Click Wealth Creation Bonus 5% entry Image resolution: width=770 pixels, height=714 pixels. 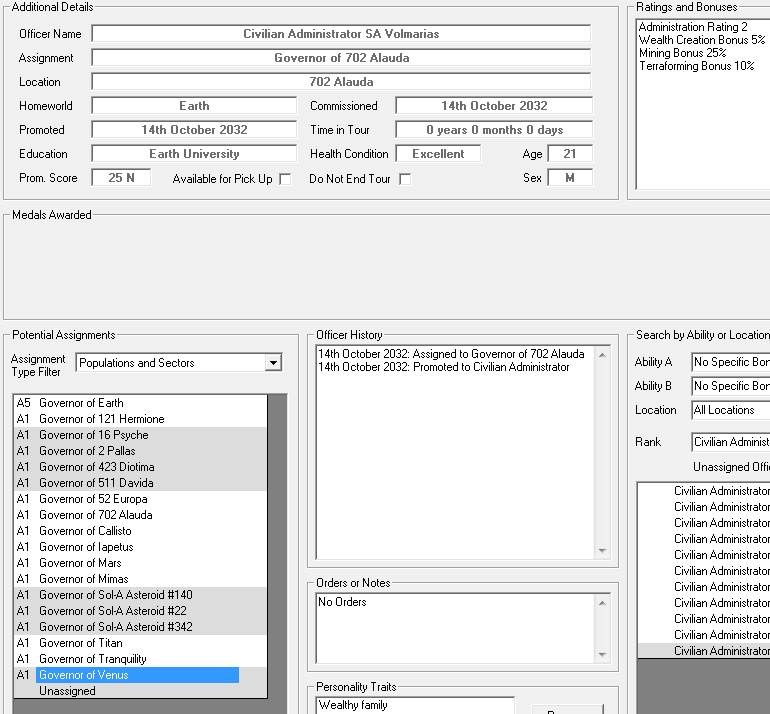[702, 40]
